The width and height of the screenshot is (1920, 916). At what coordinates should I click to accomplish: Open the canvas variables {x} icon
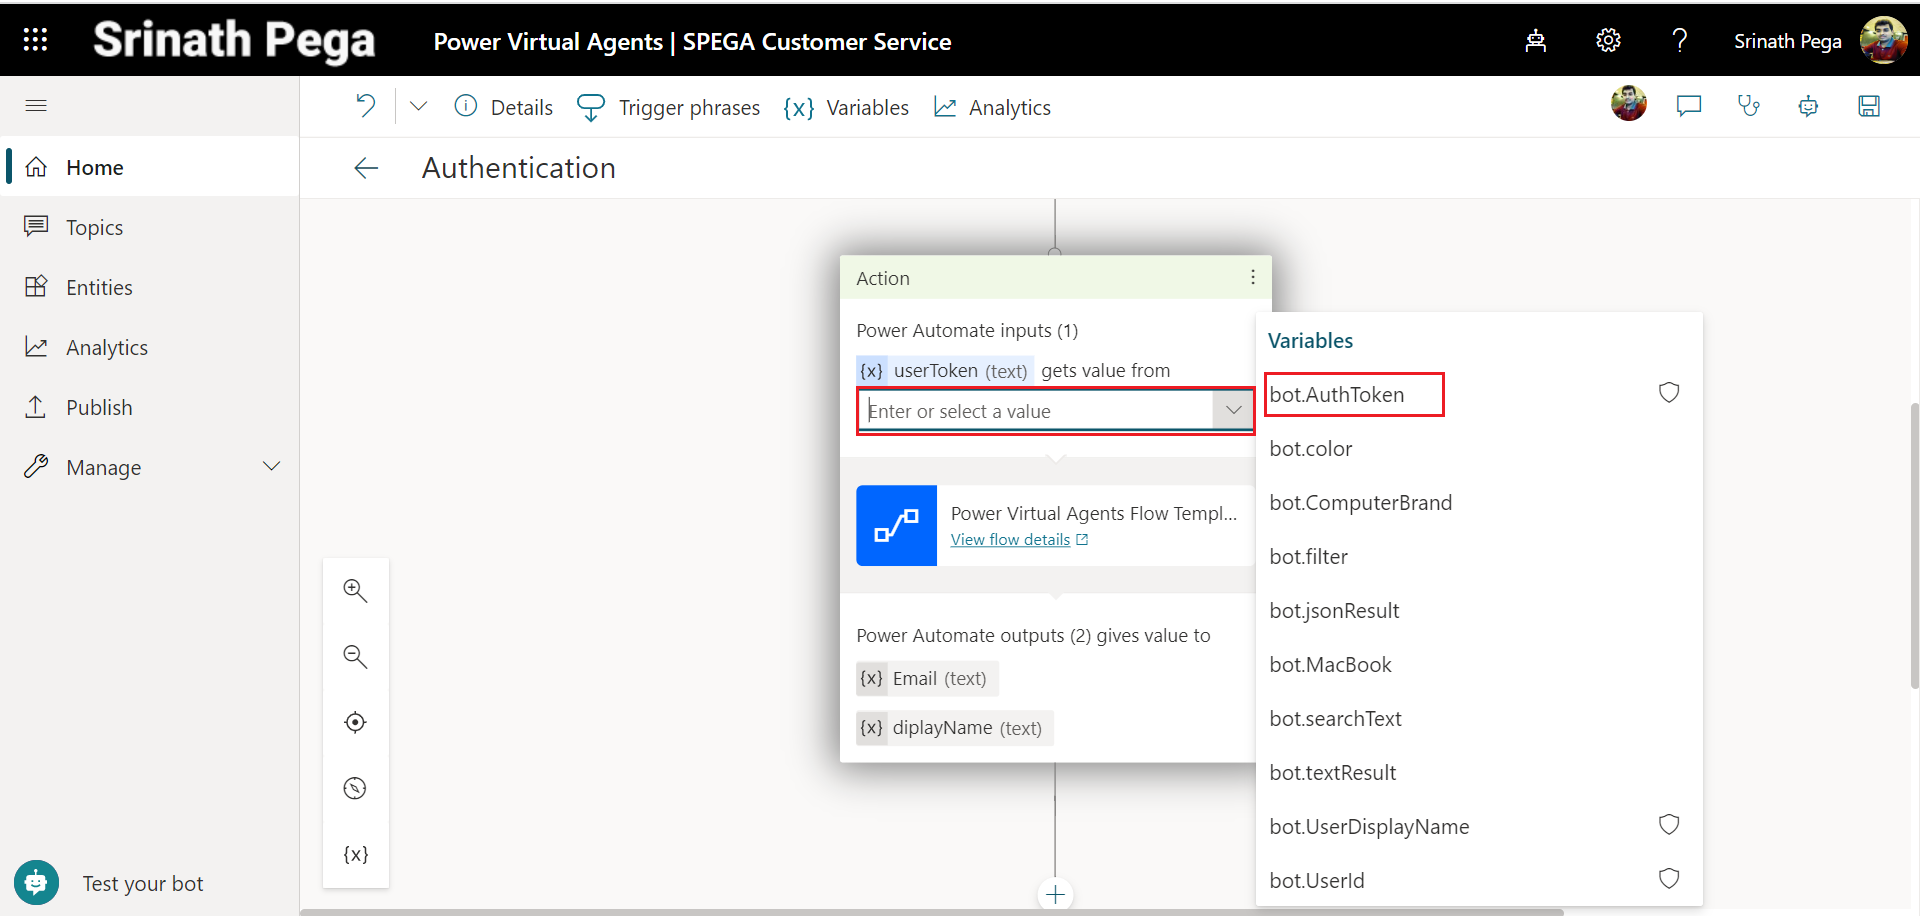pos(355,854)
